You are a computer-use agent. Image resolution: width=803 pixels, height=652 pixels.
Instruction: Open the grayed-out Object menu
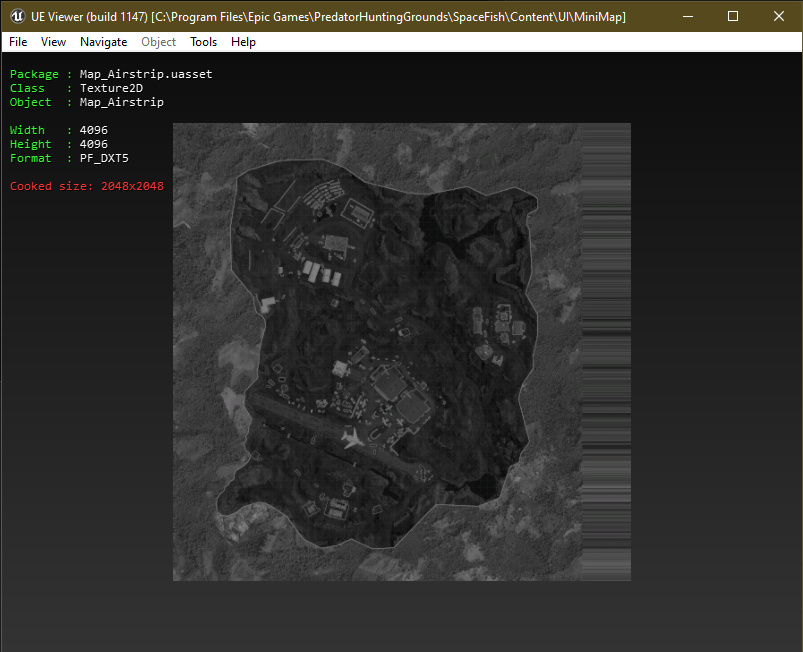(158, 42)
